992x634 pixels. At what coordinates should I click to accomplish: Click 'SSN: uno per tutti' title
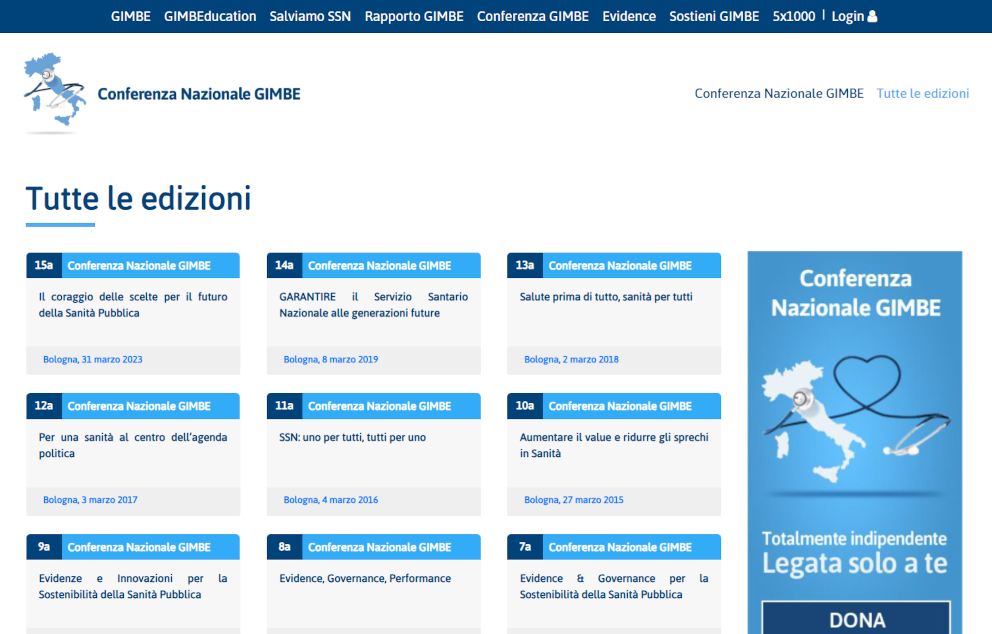point(352,437)
